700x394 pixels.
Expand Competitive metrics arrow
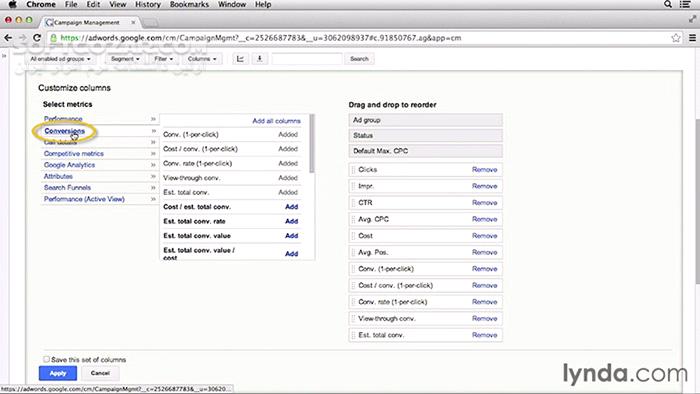coord(153,153)
